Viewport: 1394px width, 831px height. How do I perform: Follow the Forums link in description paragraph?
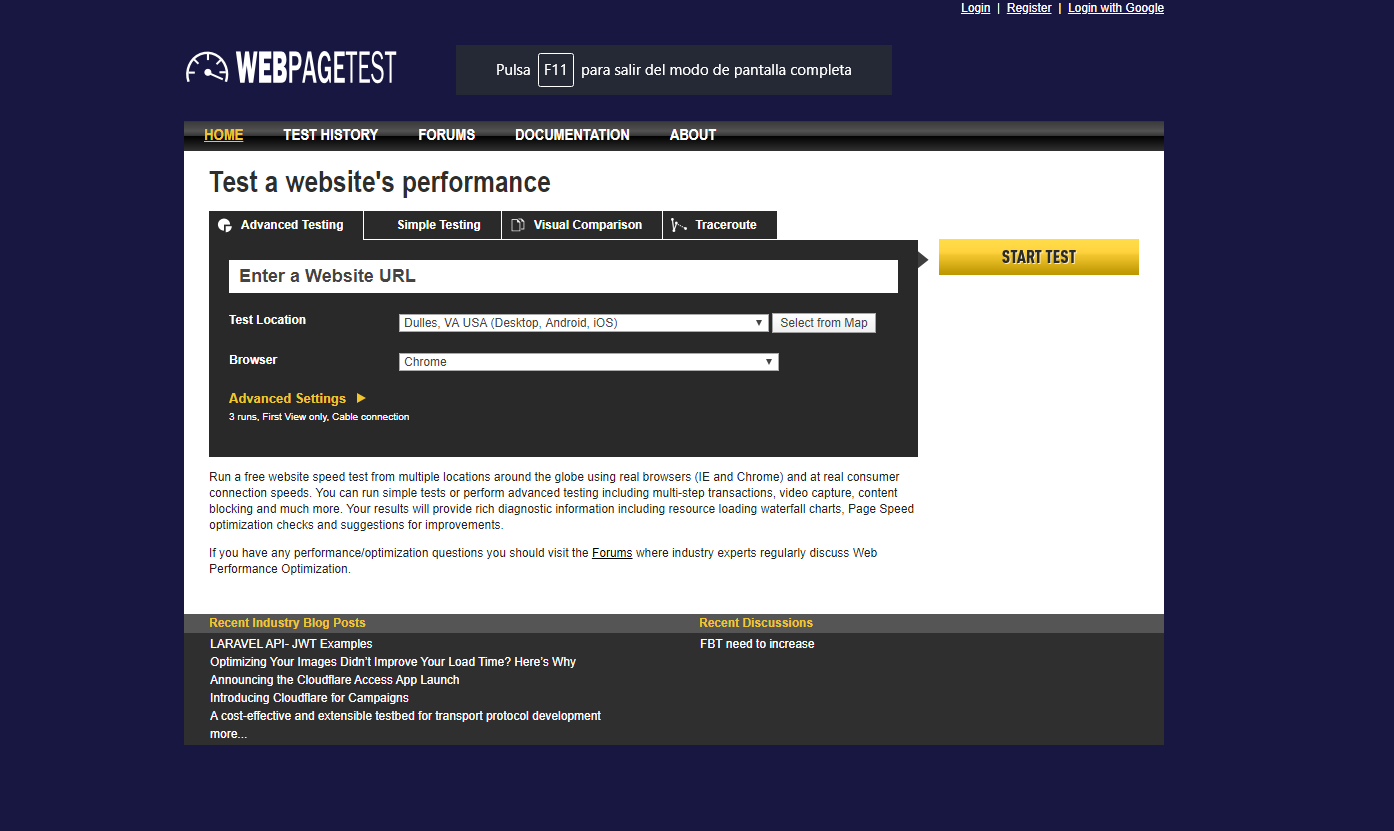click(x=612, y=553)
